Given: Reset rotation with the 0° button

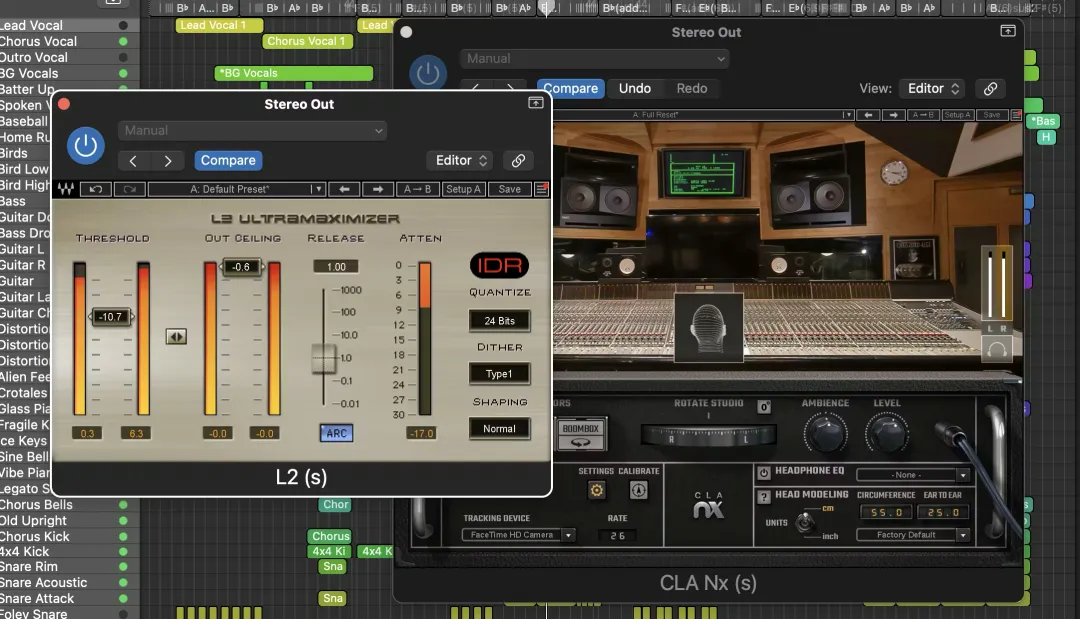Looking at the screenshot, I should pos(764,407).
